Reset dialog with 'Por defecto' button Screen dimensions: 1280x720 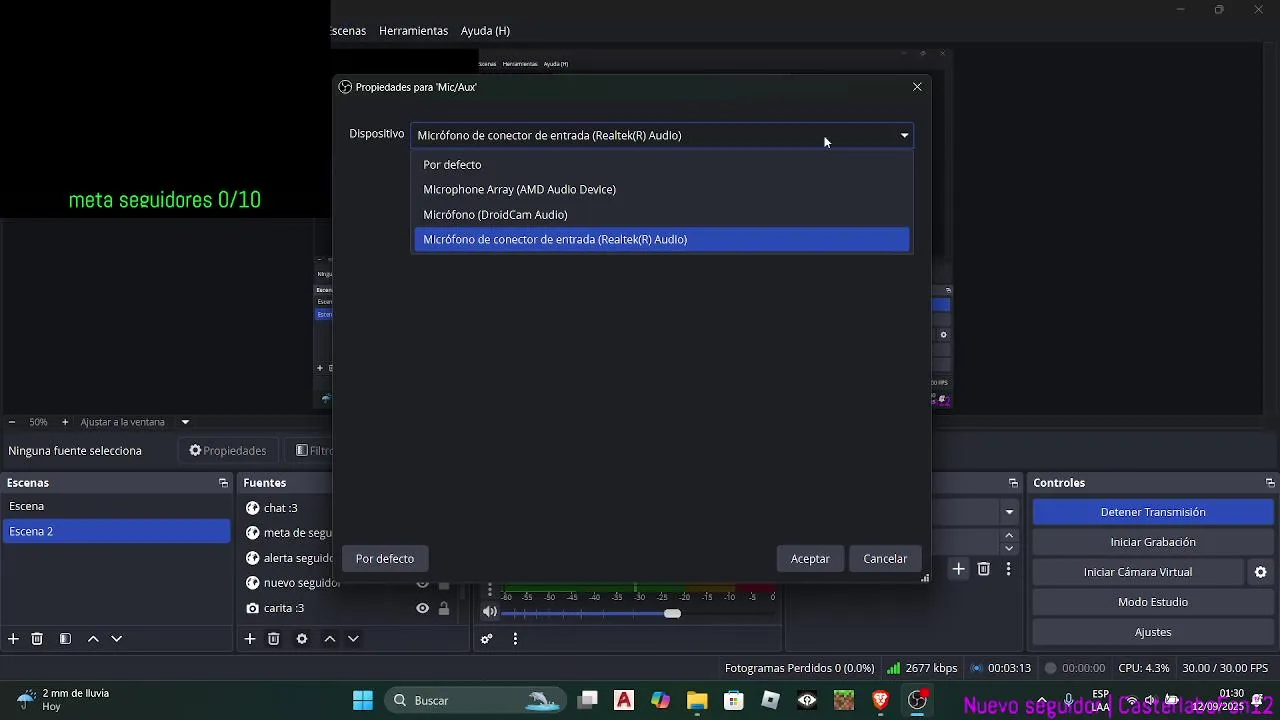385,559
